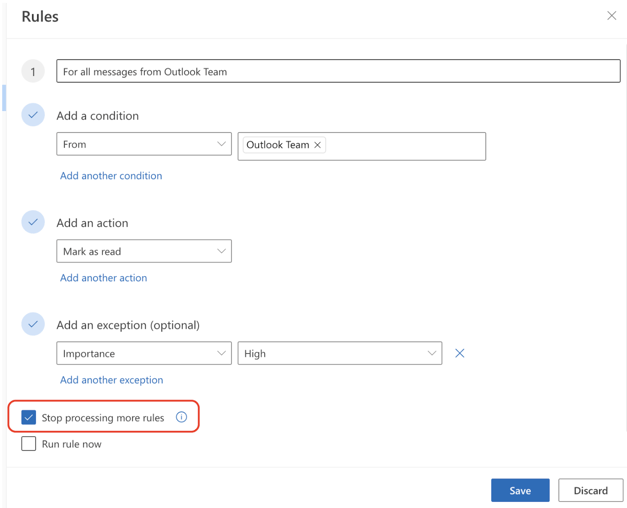Screen dimensions: 627x508
Task: Enable the Run rule now checkbox
Action: [29, 444]
